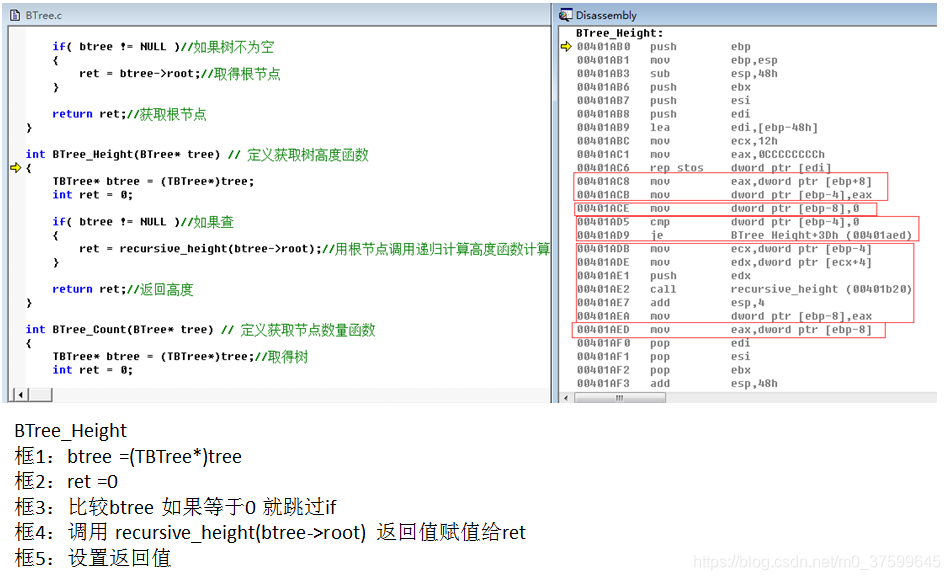Viewport: 950px width, 580px height.
Task: Click left scroll arrow in Disassembly window
Action: pos(566,398)
